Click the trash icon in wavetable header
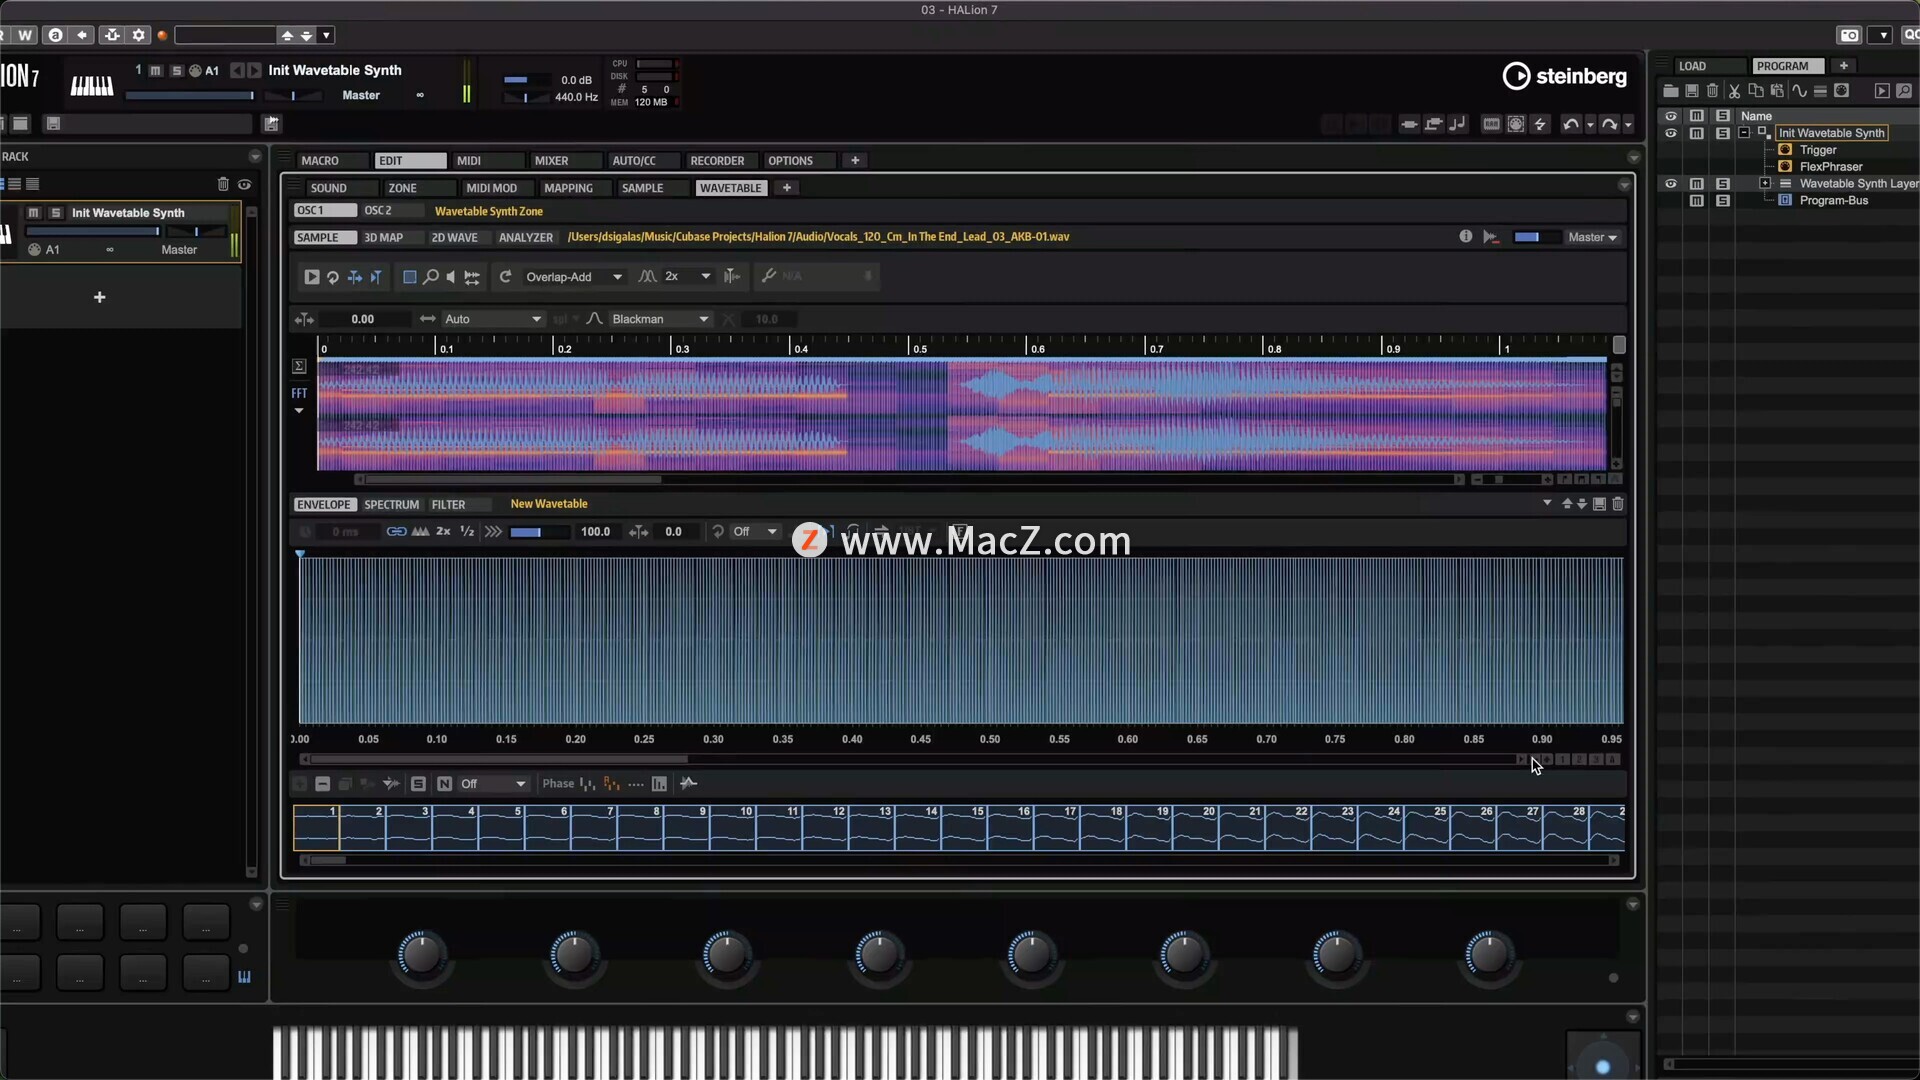Image resolution: width=1920 pixels, height=1080 pixels. (x=1618, y=504)
